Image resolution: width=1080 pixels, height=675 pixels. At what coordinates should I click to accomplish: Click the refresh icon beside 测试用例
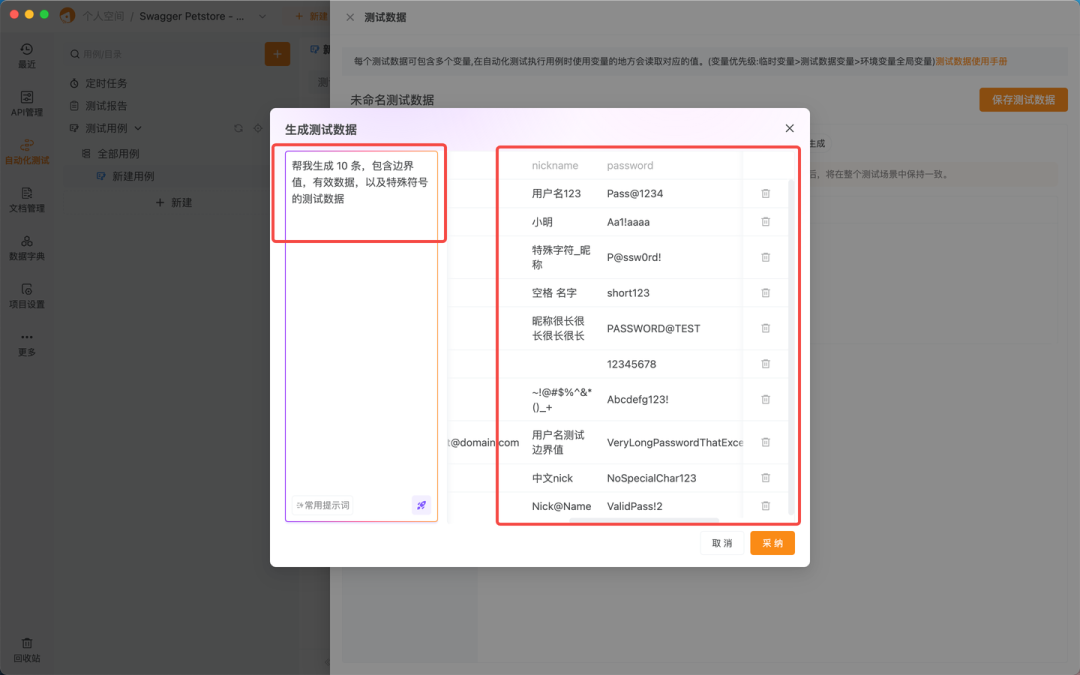point(238,128)
